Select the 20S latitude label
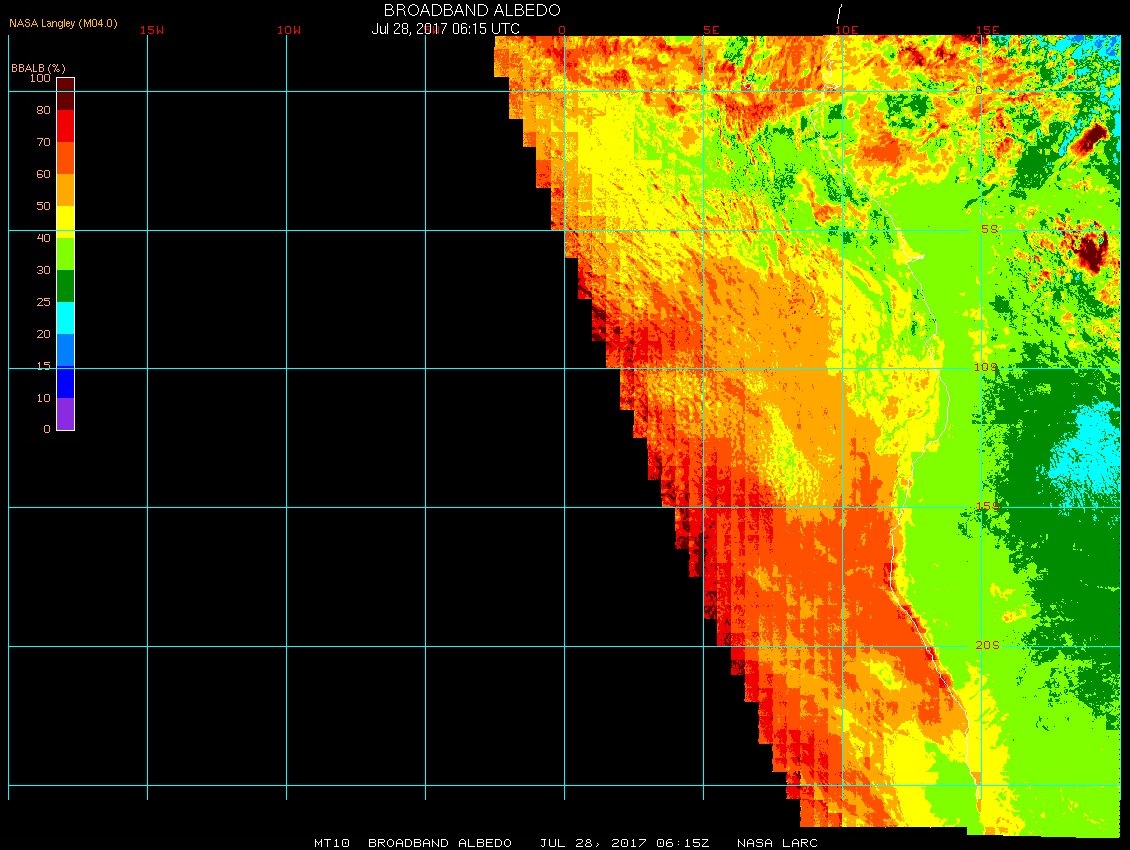The width and height of the screenshot is (1130, 850). [x=987, y=645]
